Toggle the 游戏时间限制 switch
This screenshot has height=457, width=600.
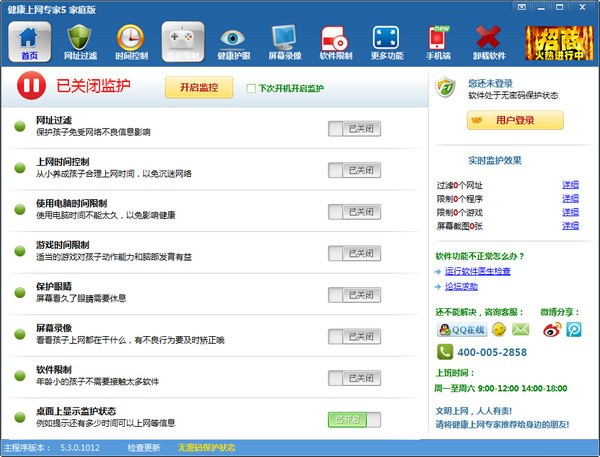354,253
